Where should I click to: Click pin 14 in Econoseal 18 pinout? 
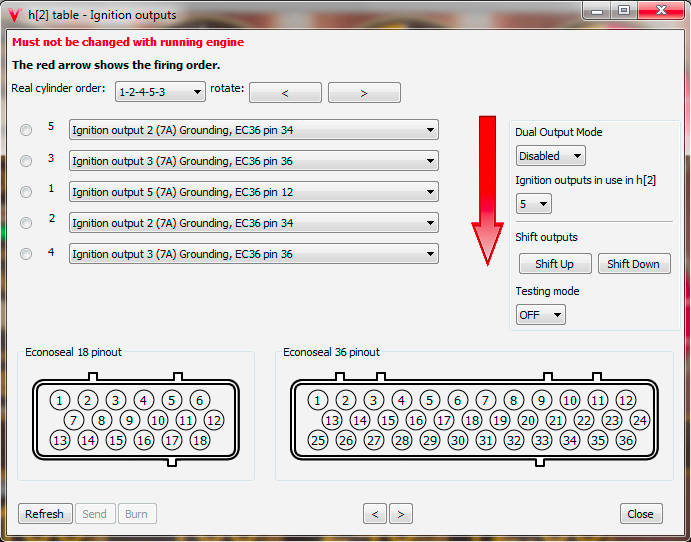coord(88,440)
